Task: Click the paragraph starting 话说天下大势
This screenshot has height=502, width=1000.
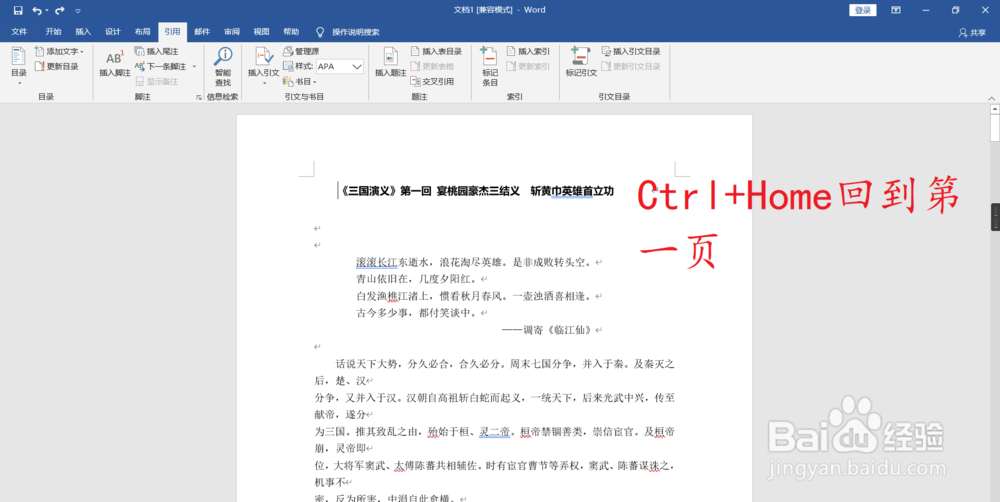Action: [494, 373]
